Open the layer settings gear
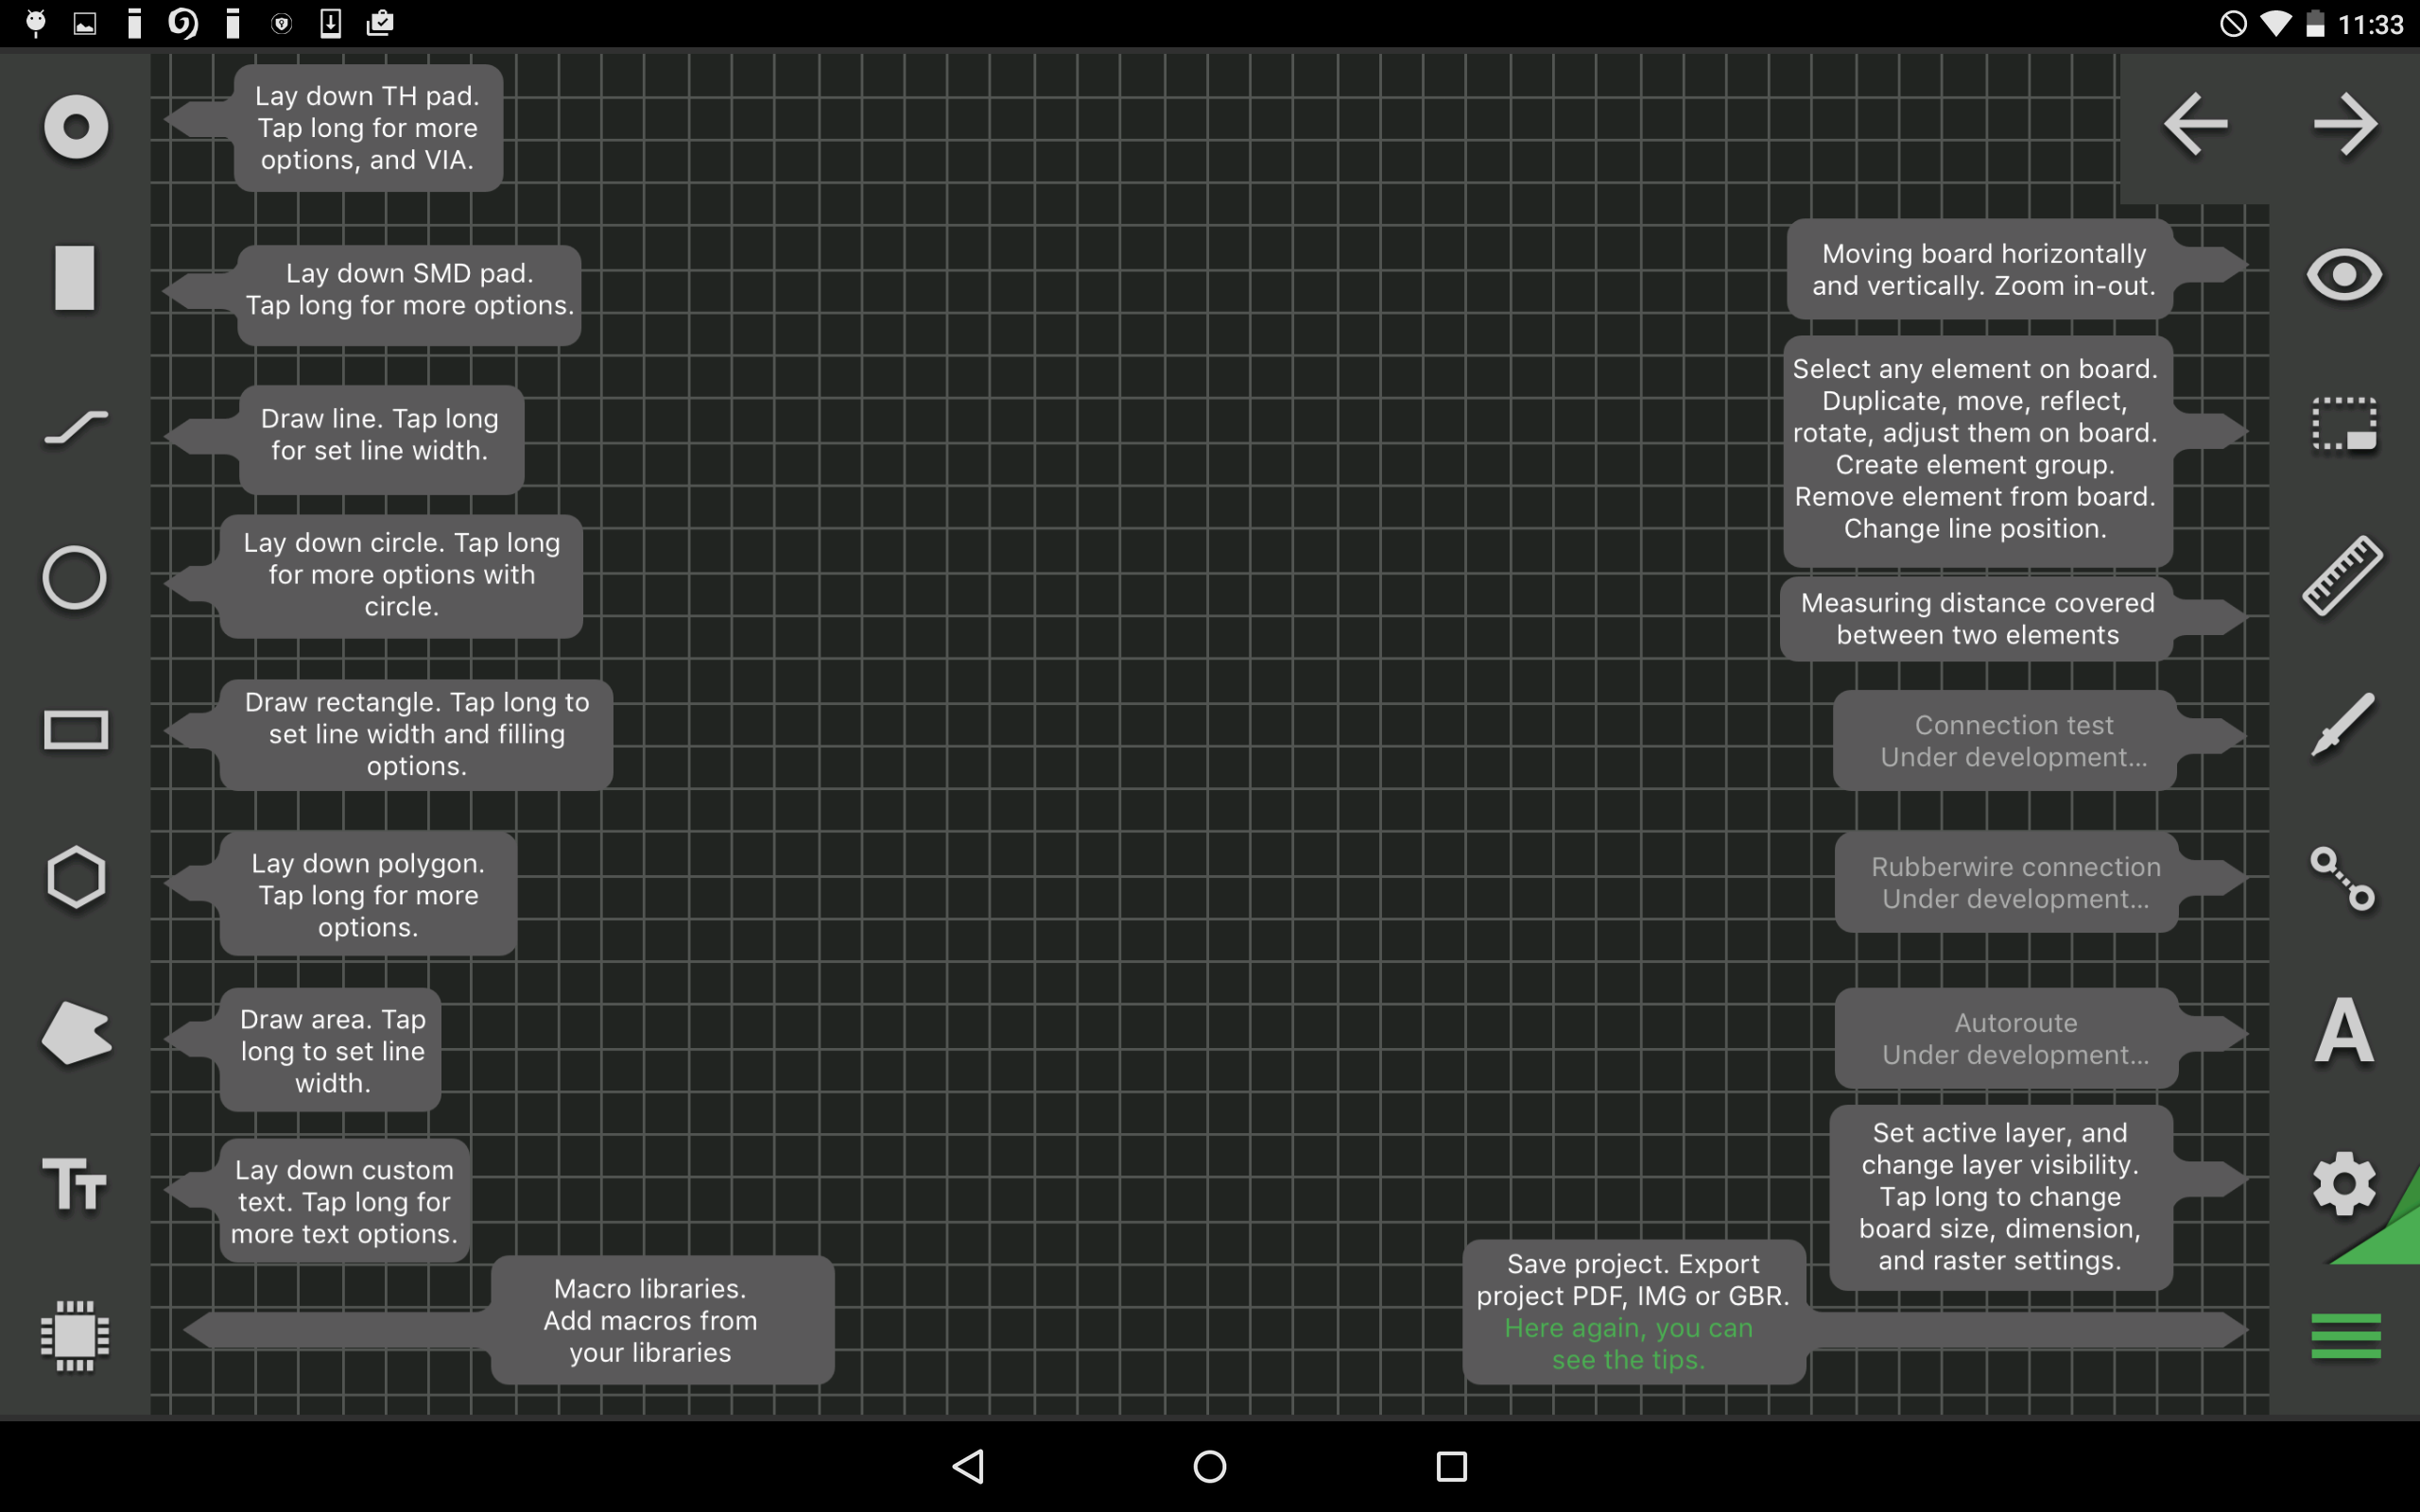2420x1512 pixels. click(x=2344, y=1183)
